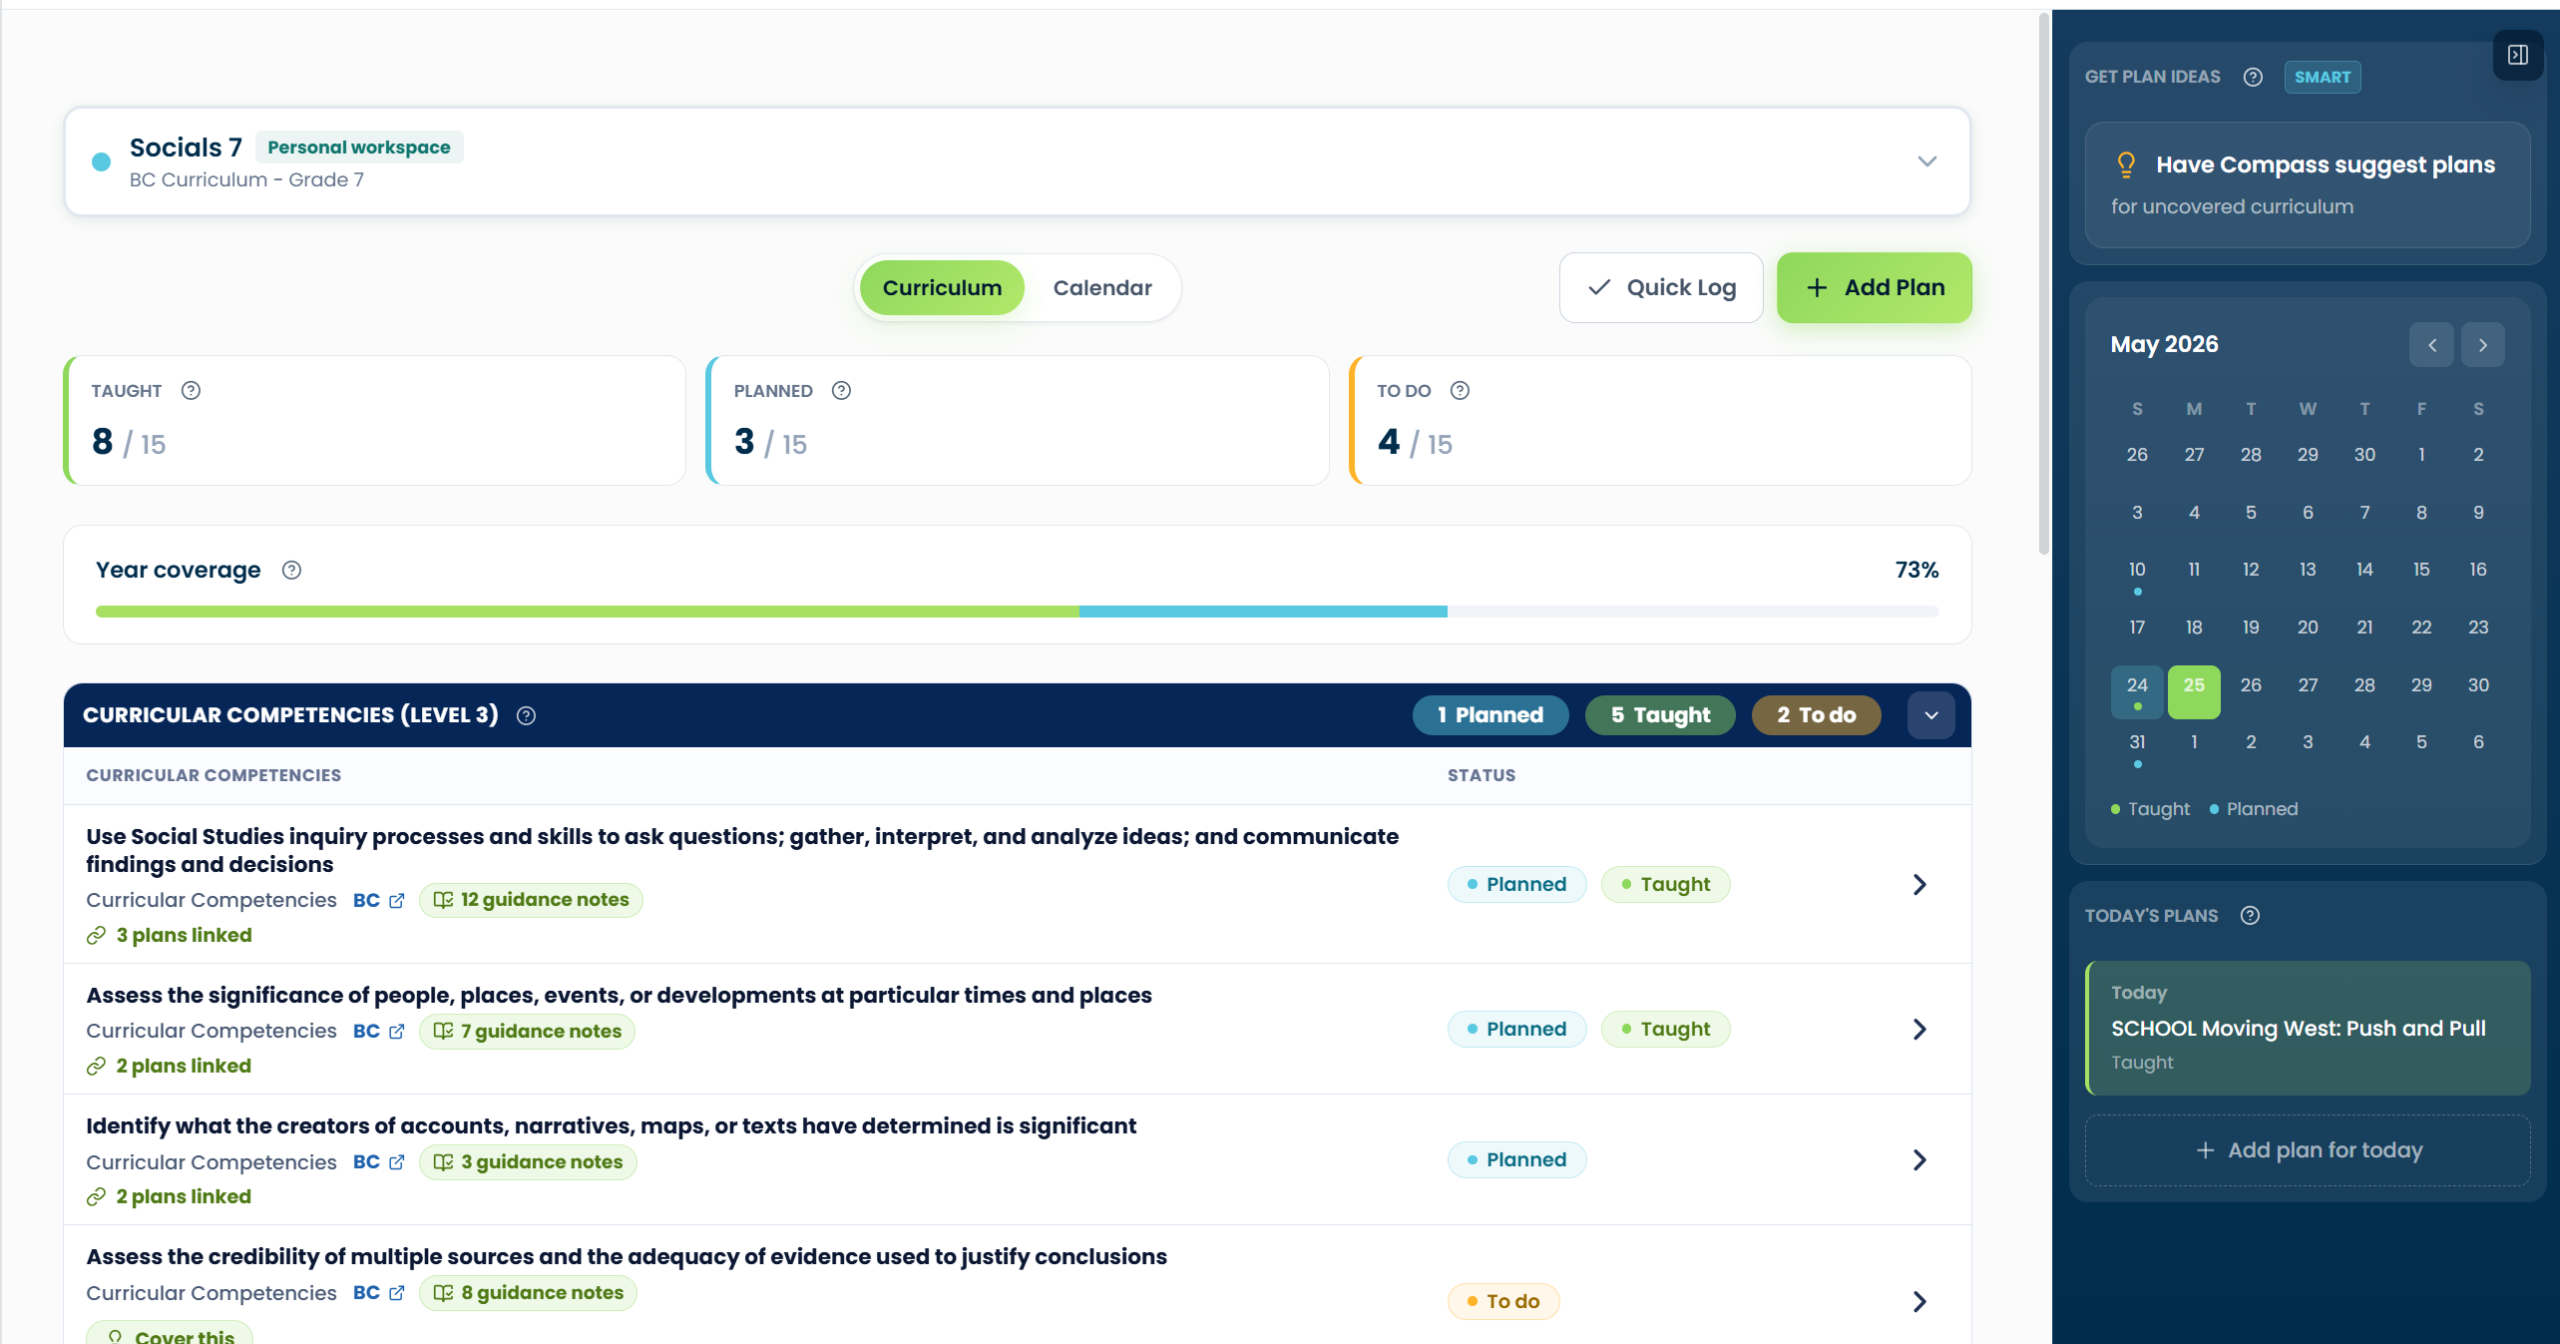Click Taught status on inquiry processes row

click(x=1665, y=885)
